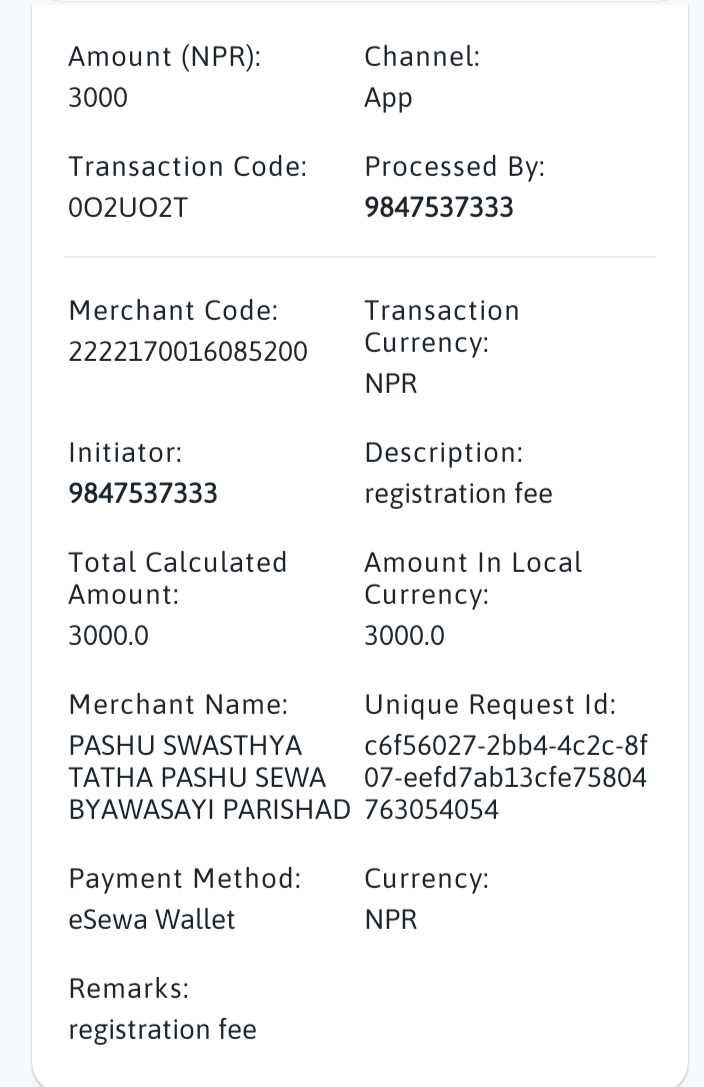Select the Transaction Code value 0O2UO2T

(x=128, y=207)
